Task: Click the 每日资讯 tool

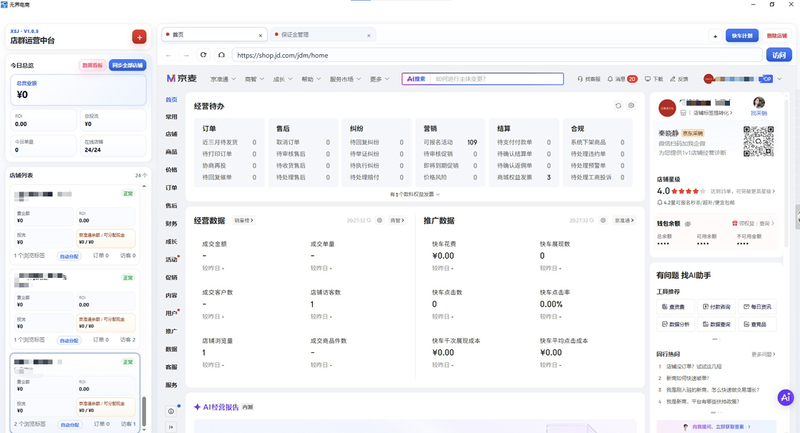Action: point(757,307)
